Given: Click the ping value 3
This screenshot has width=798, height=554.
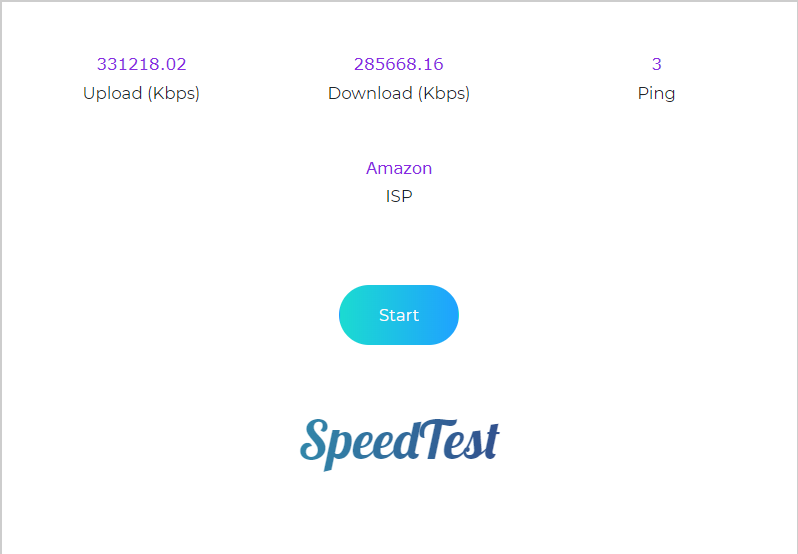Looking at the screenshot, I should tap(657, 64).
